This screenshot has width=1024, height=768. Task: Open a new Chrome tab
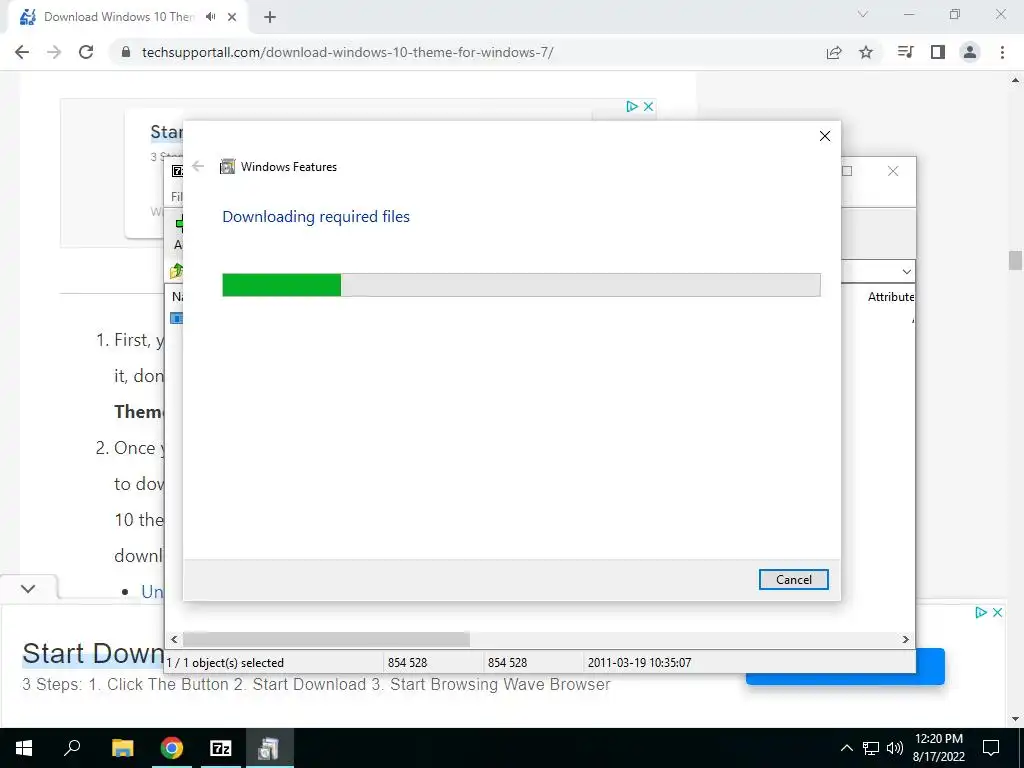[270, 17]
